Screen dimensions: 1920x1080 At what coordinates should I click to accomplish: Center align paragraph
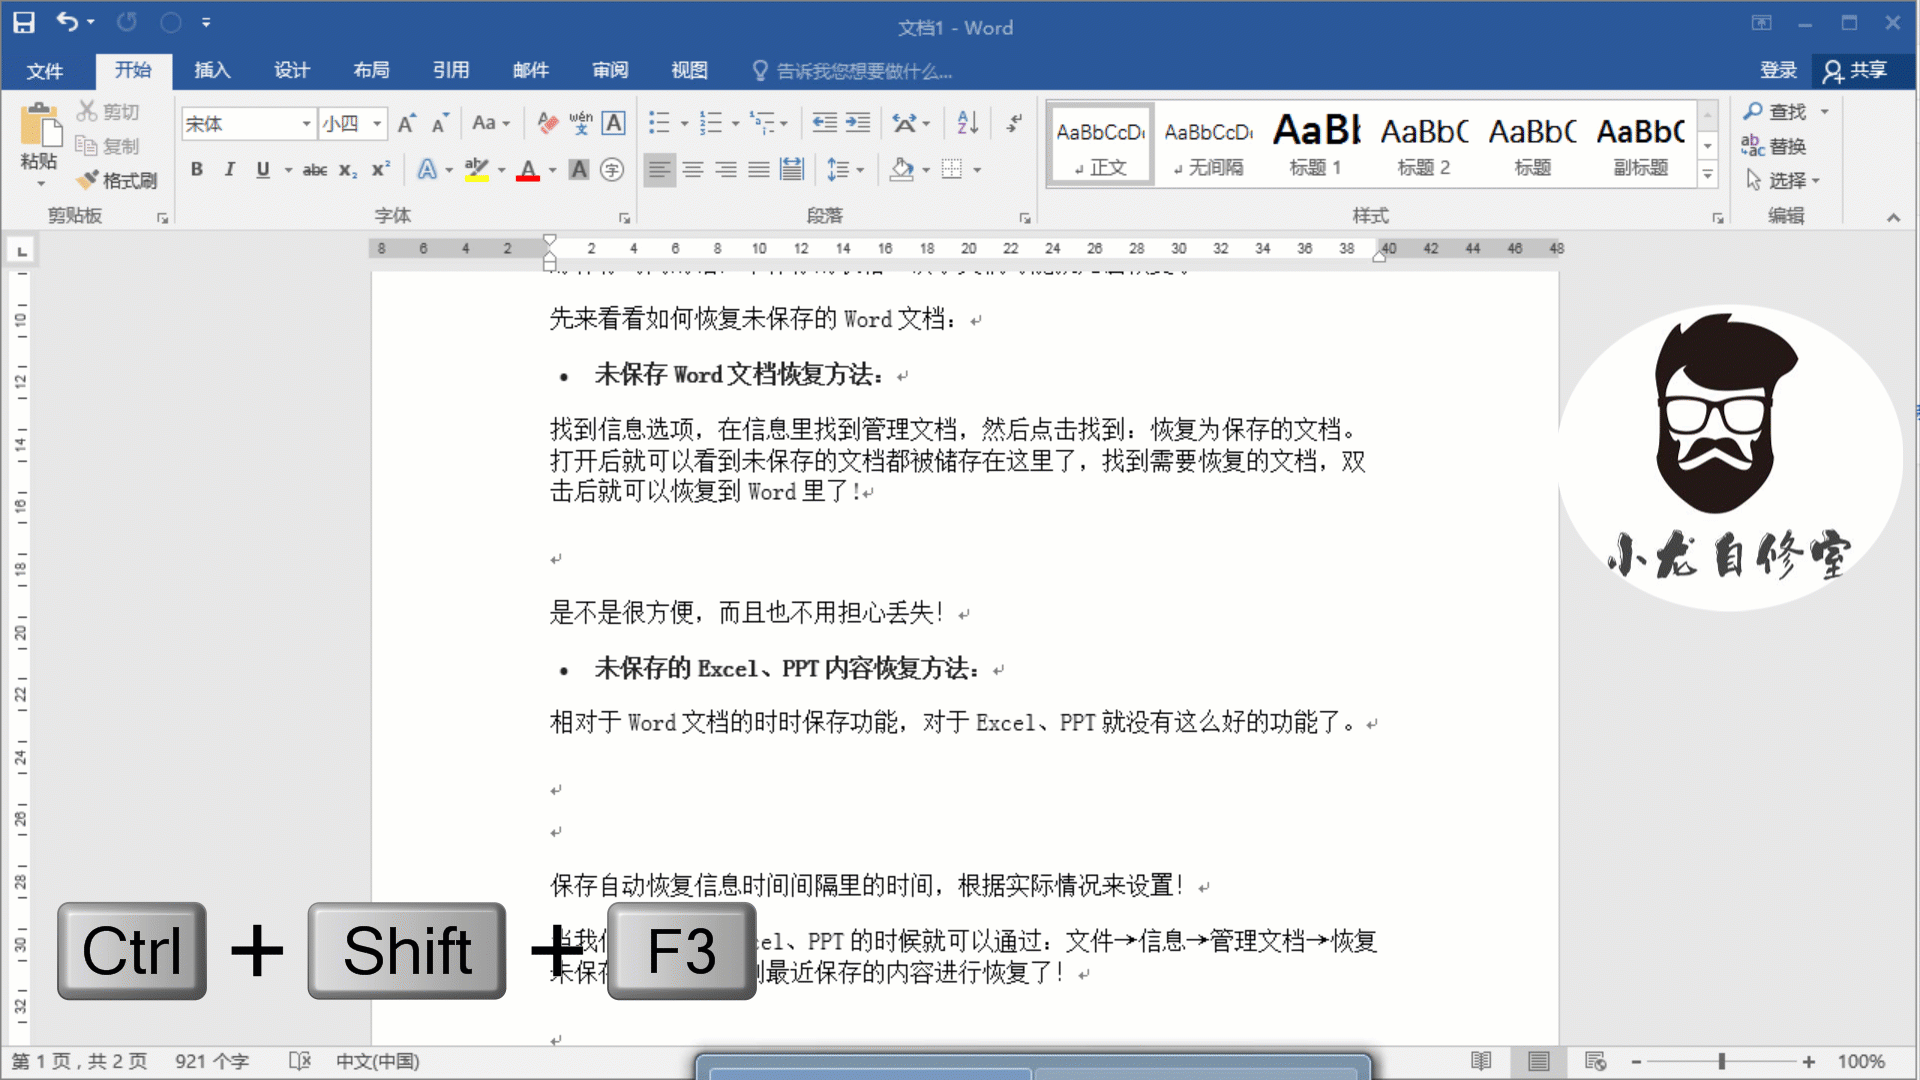pyautogui.click(x=693, y=170)
